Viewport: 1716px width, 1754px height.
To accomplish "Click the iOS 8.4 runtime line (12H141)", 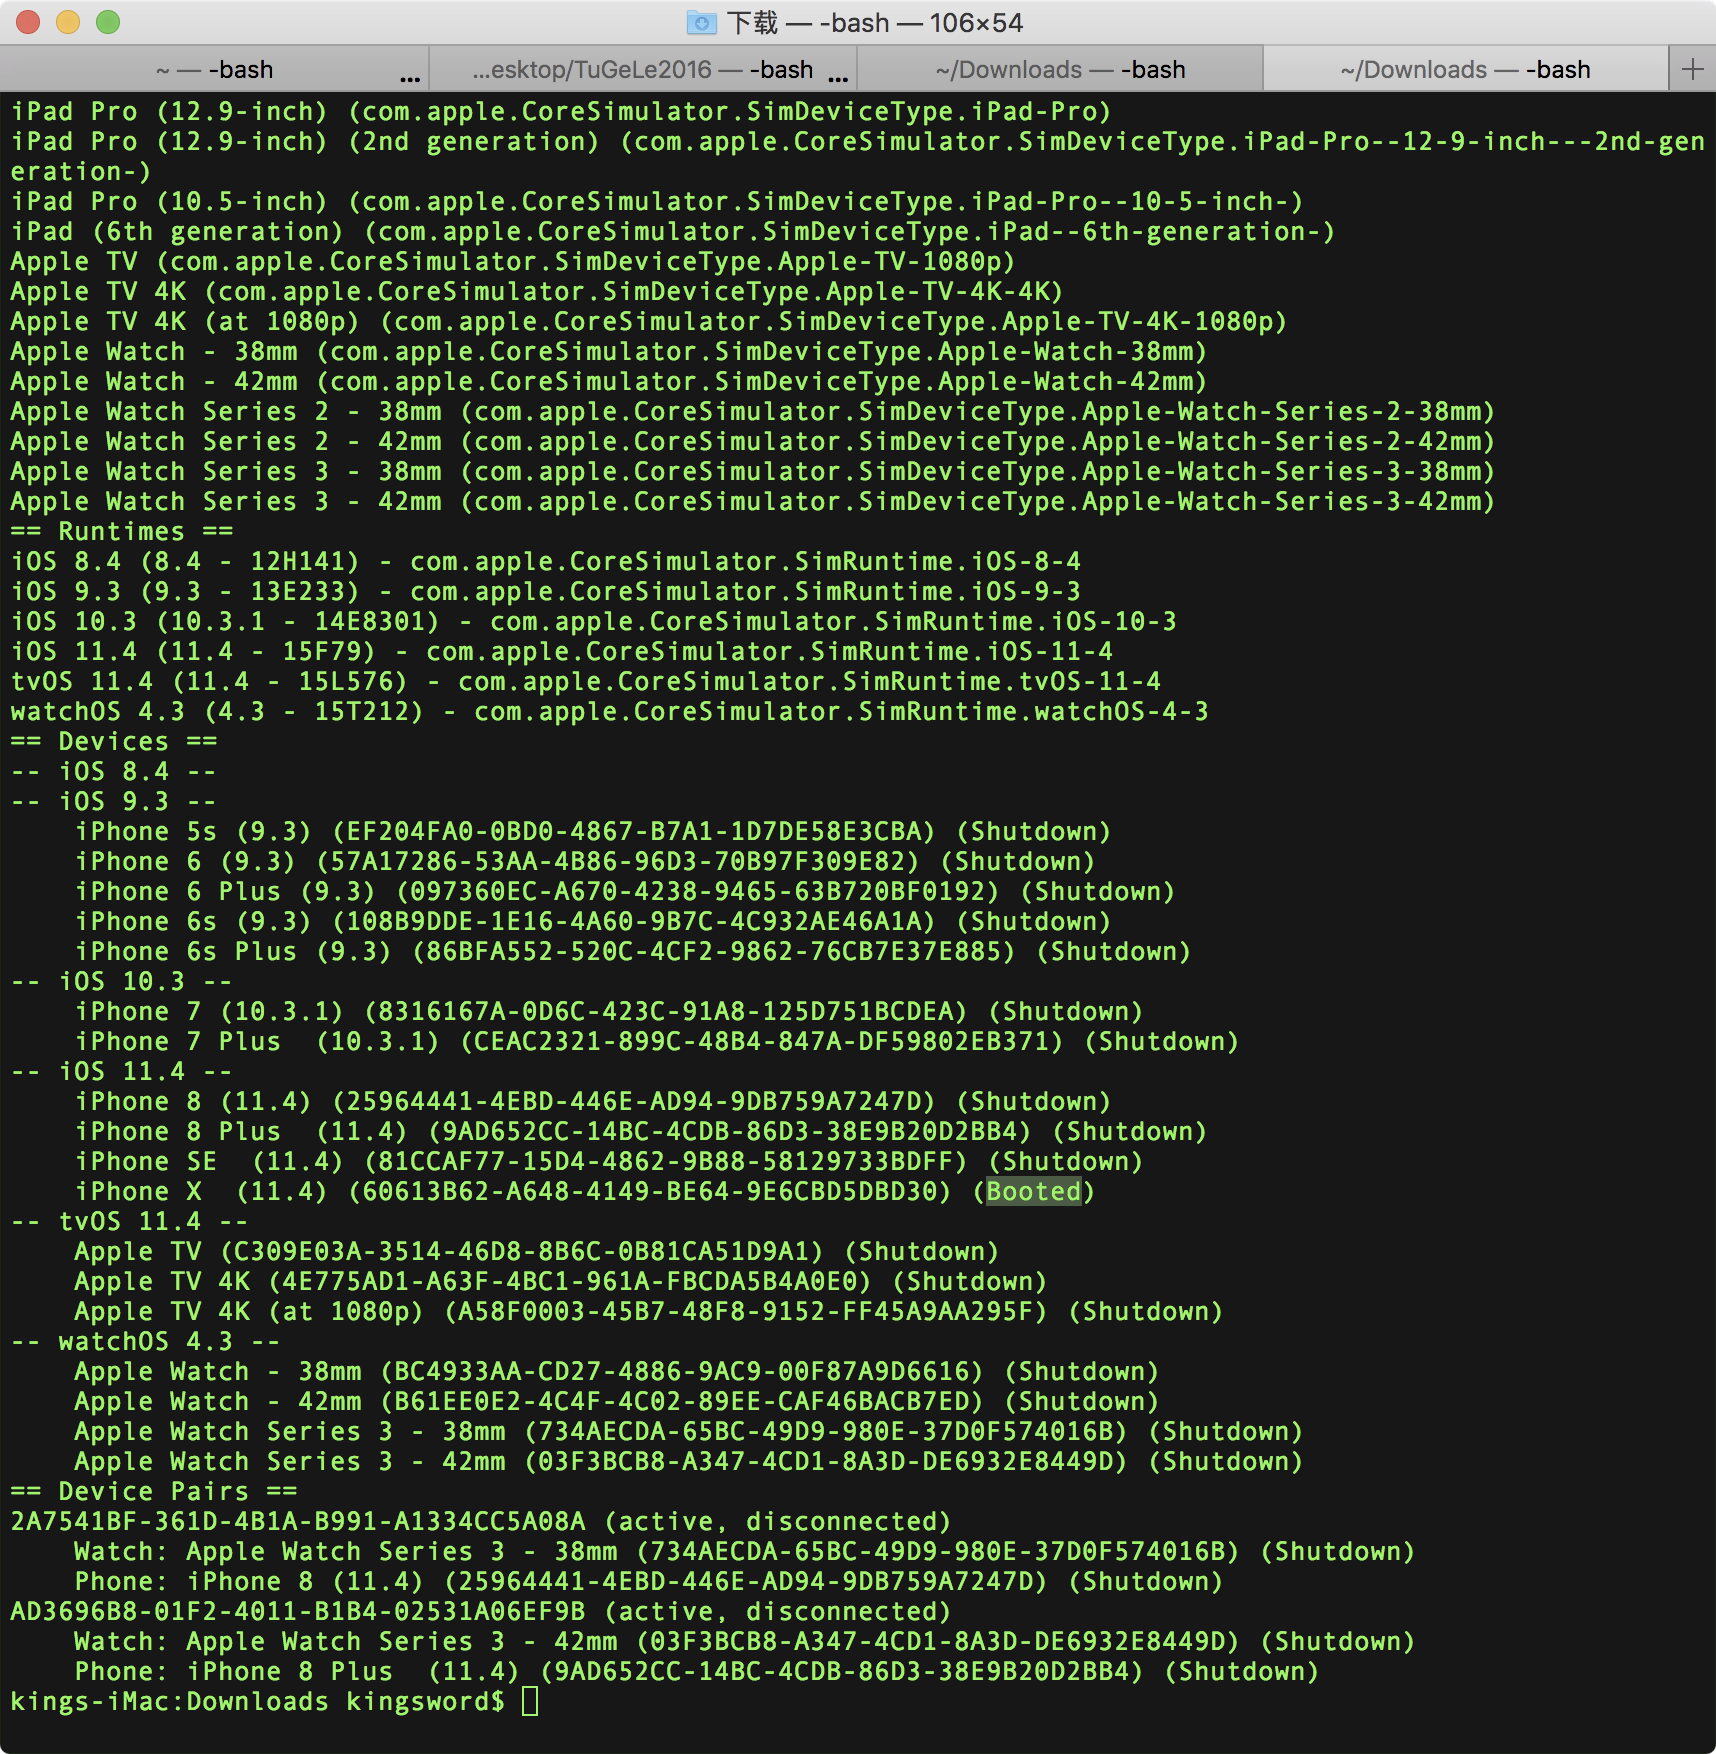I will point(546,561).
